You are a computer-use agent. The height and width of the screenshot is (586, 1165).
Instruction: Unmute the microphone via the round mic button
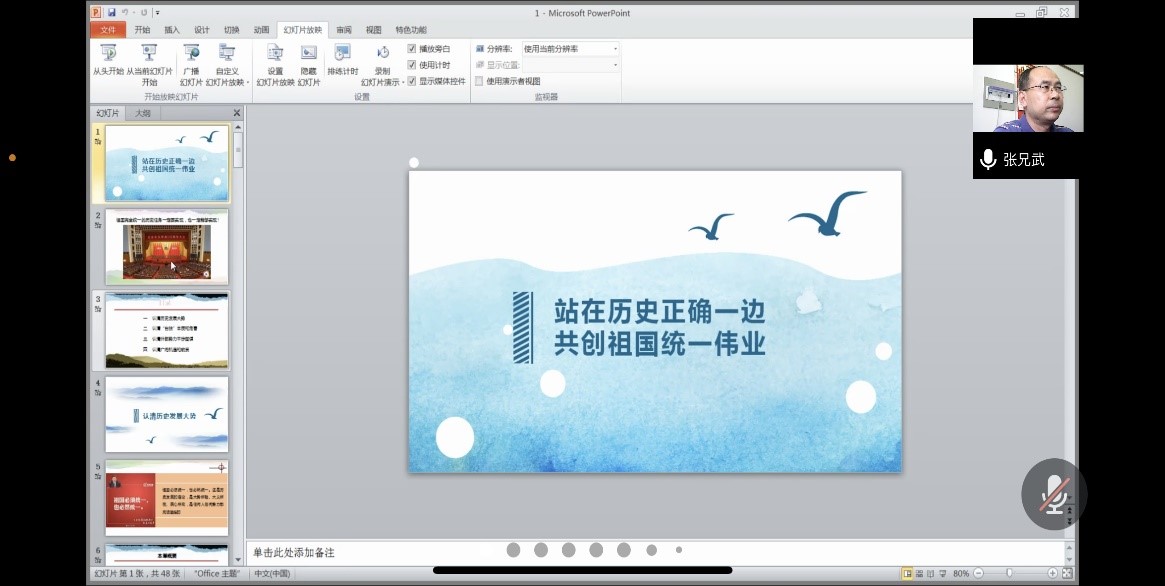point(1053,494)
